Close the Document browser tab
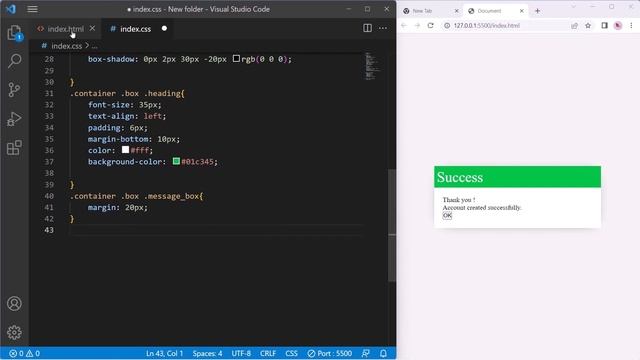The height and width of the screenshot is (360, 640). [x=522, y=11]
